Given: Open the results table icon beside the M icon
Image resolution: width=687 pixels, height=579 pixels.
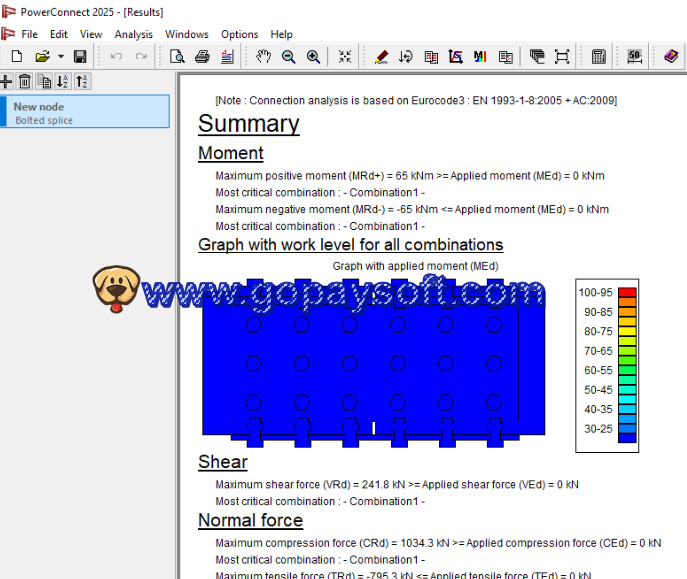Looking at the screenshot, I should click(506, 56).
